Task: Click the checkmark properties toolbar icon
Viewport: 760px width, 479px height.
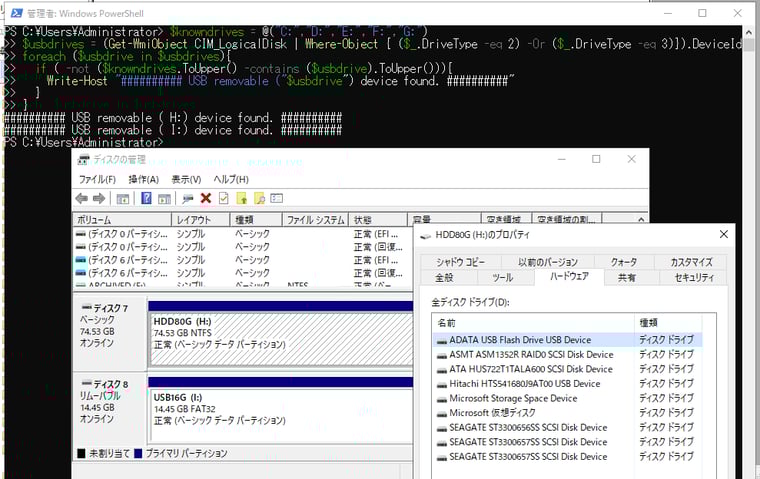Action: point(223,198)
